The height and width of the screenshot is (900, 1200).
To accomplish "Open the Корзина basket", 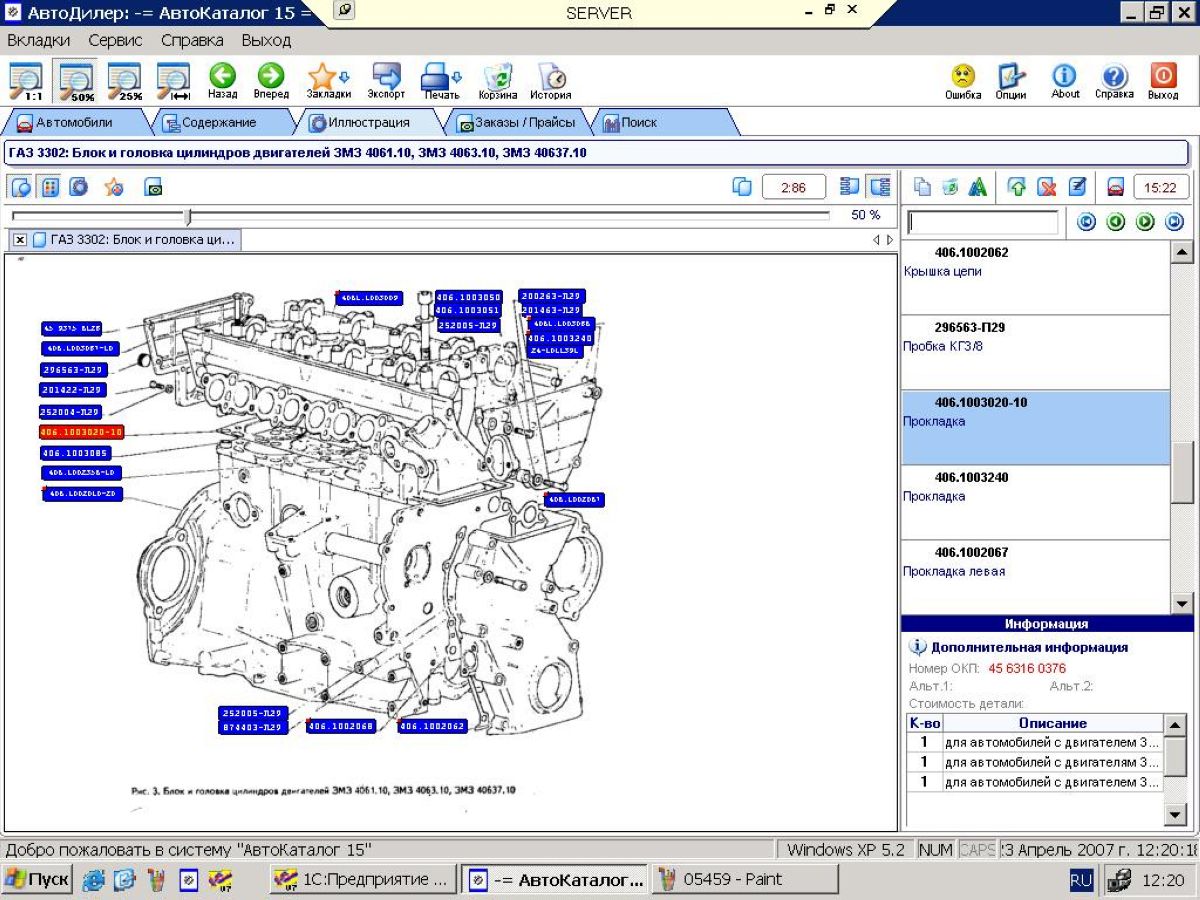I will point(497,82).
